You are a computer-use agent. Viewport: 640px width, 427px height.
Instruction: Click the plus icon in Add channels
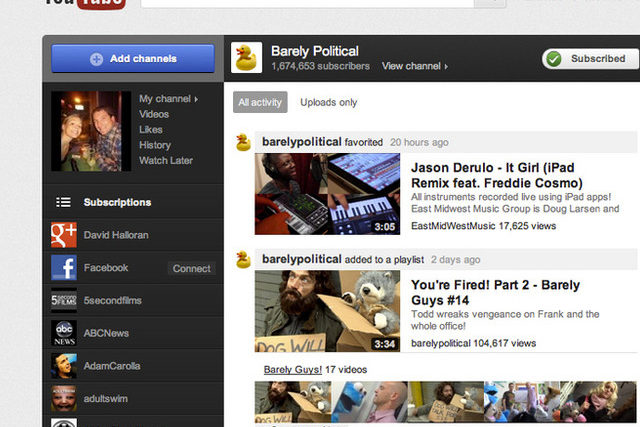[x=96, y=59]
